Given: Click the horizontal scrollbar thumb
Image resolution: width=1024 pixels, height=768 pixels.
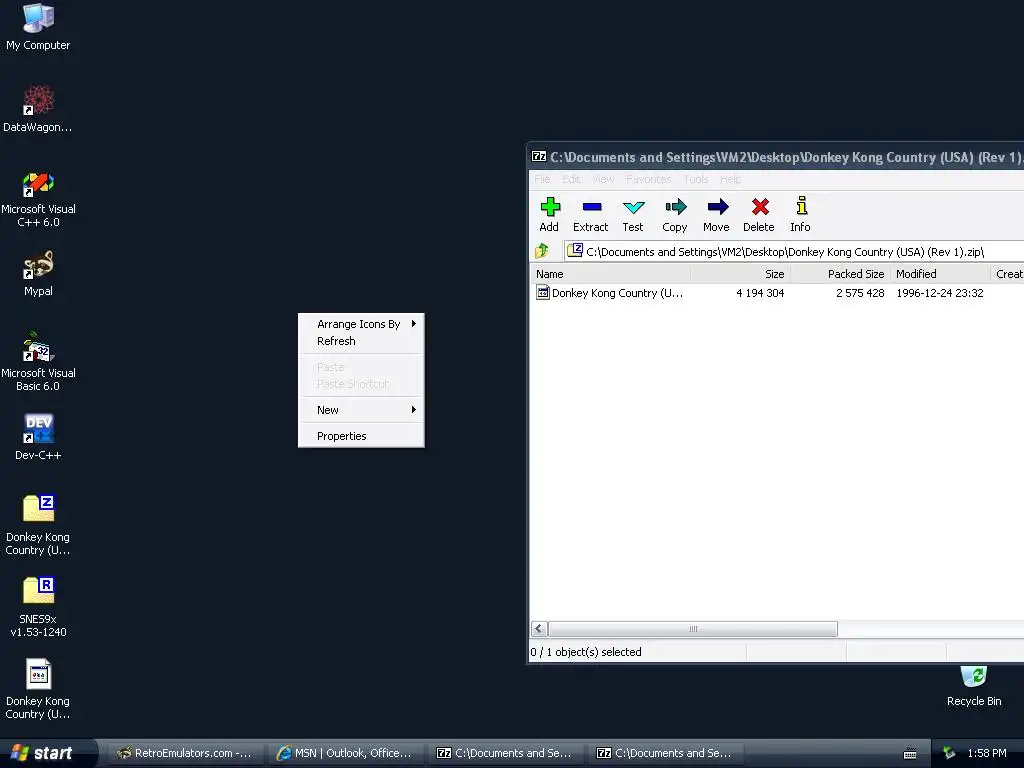Looking at the screenshot, I should (693, 629).
